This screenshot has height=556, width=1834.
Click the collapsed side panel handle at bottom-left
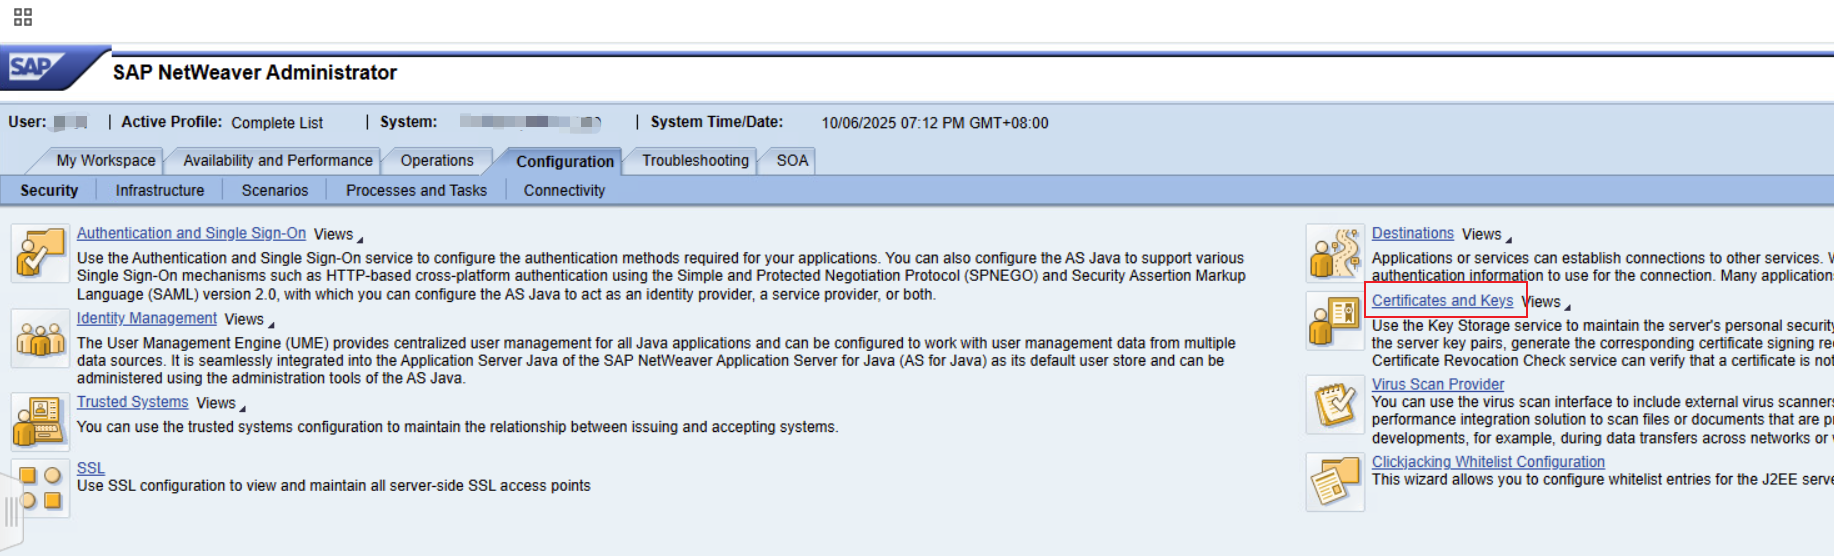[x=11, y=512]
